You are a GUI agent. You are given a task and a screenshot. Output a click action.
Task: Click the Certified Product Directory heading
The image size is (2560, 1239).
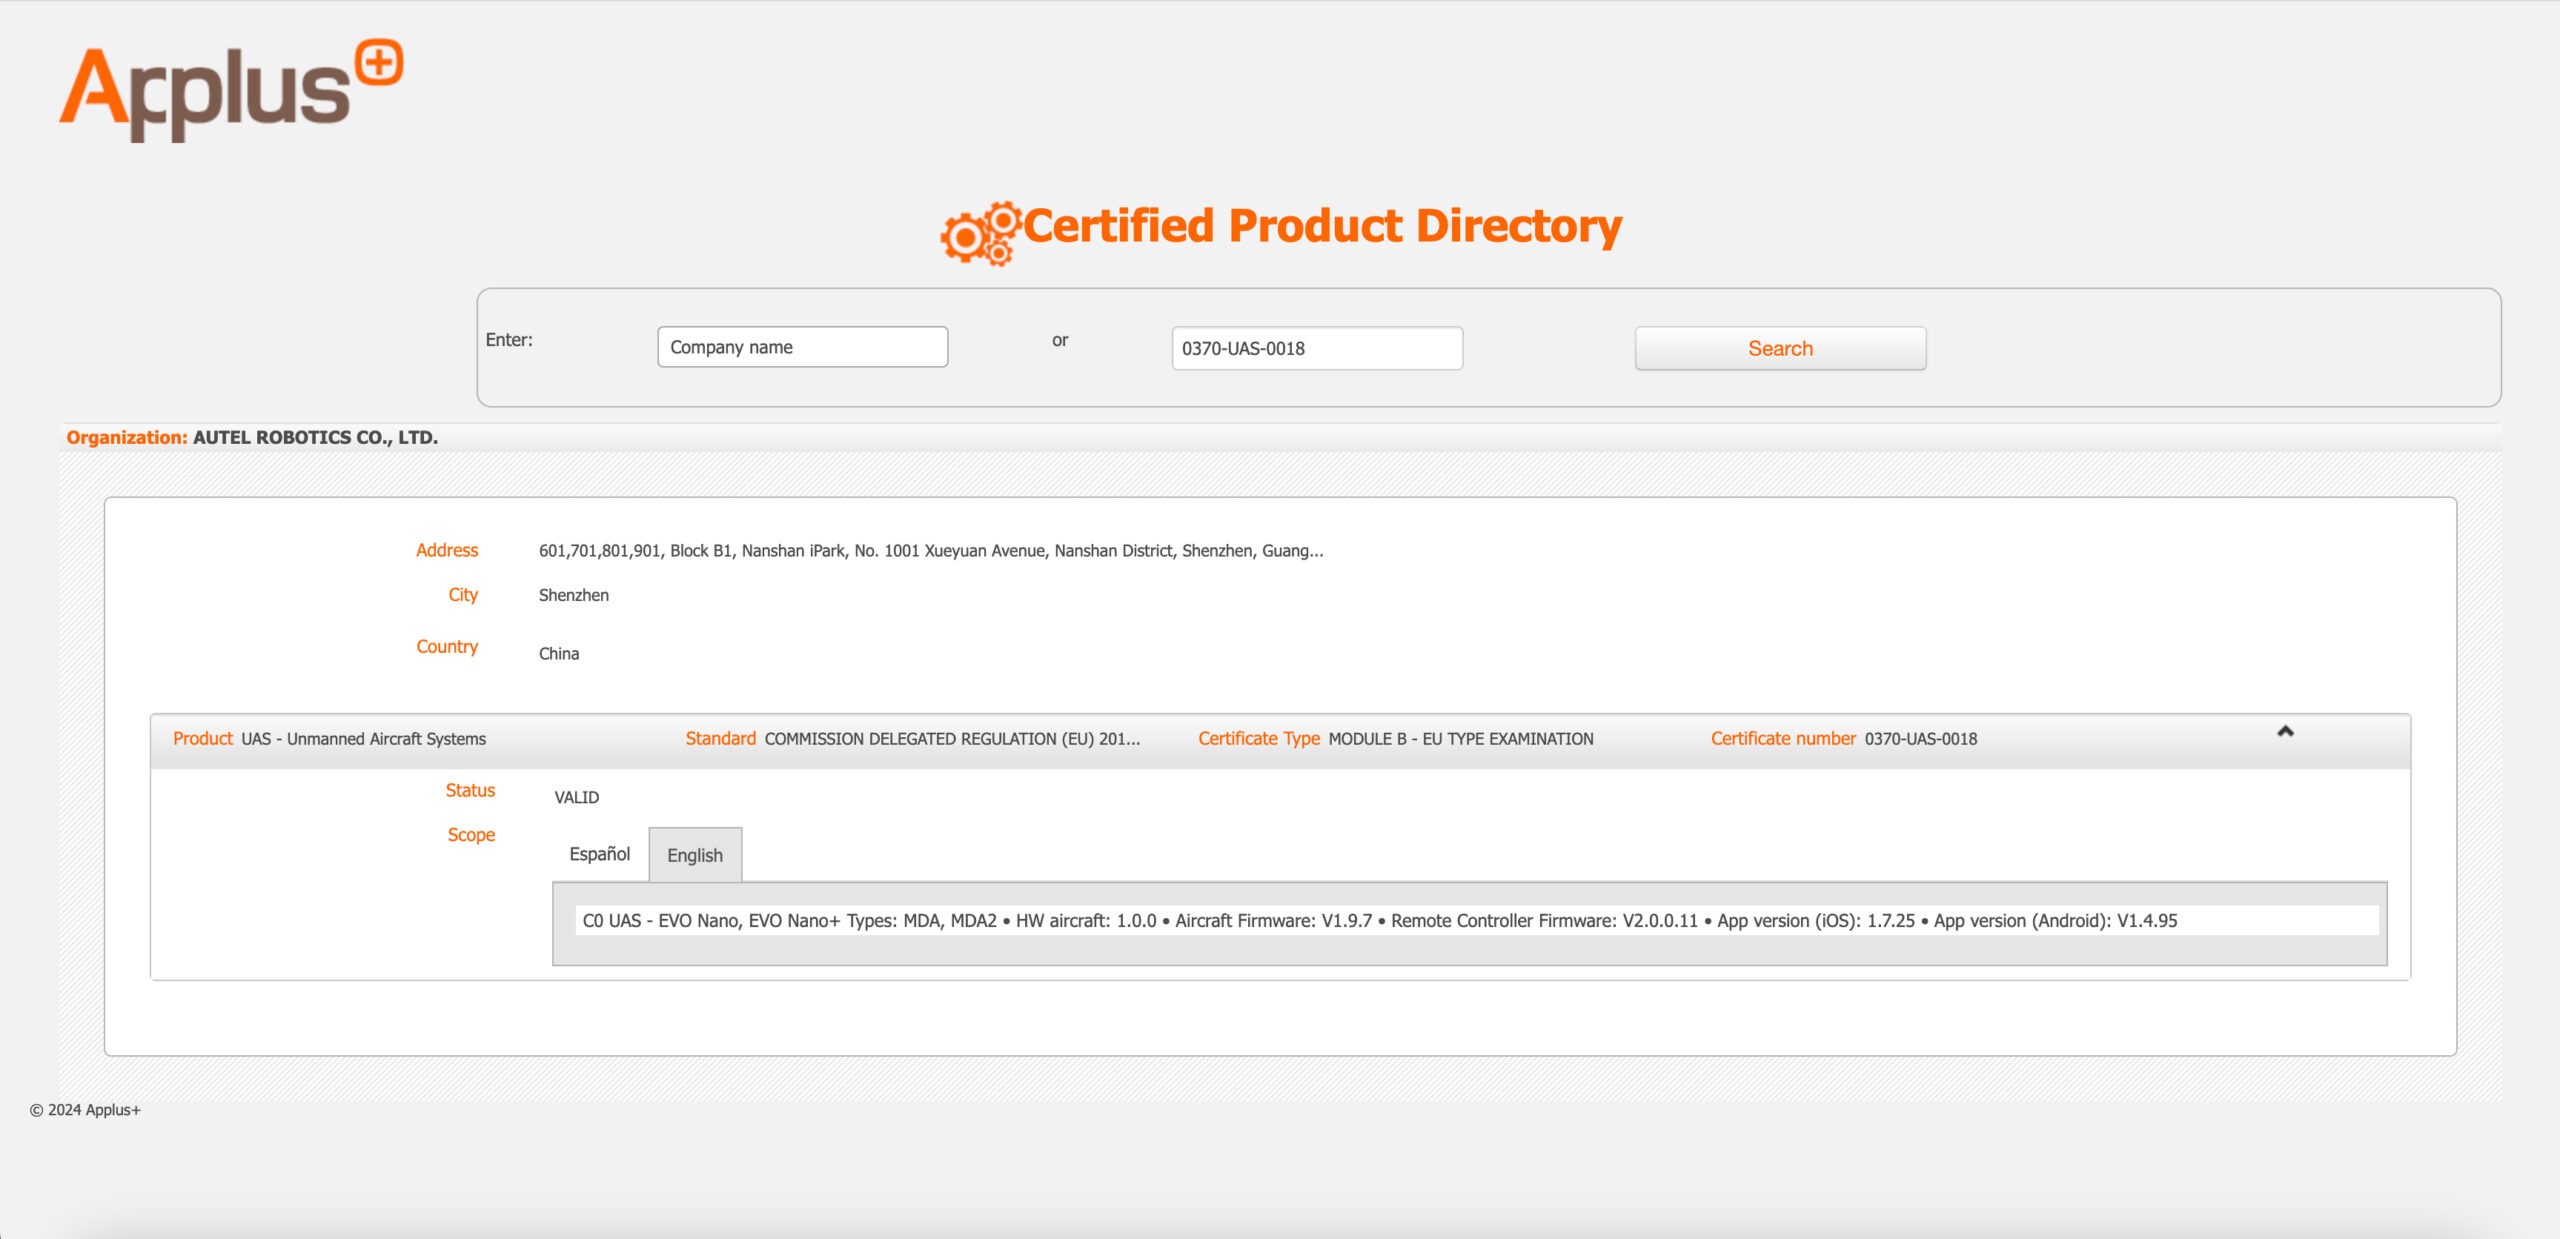pos(1322,226)
